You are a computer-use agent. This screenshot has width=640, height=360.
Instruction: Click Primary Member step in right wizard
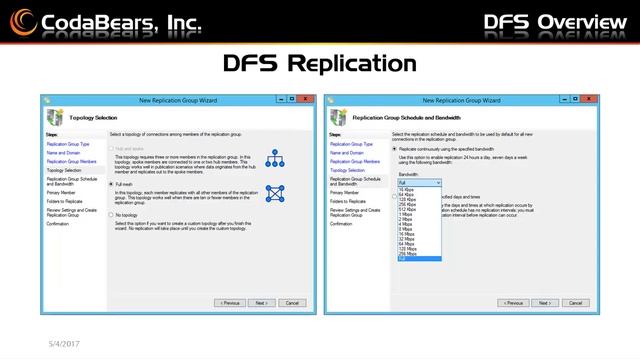tap(344, 192)
